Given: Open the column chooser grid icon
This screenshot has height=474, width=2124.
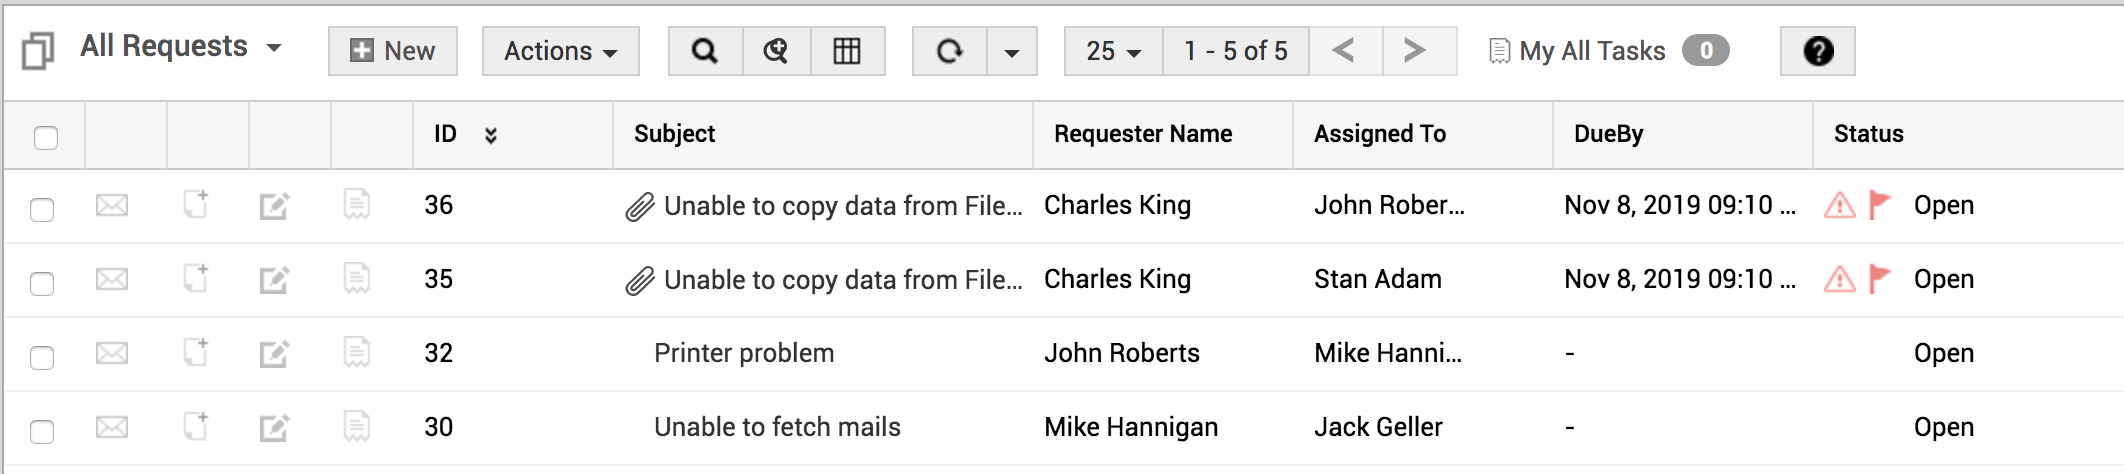Looking at the screenshot, I should [847, 51].
